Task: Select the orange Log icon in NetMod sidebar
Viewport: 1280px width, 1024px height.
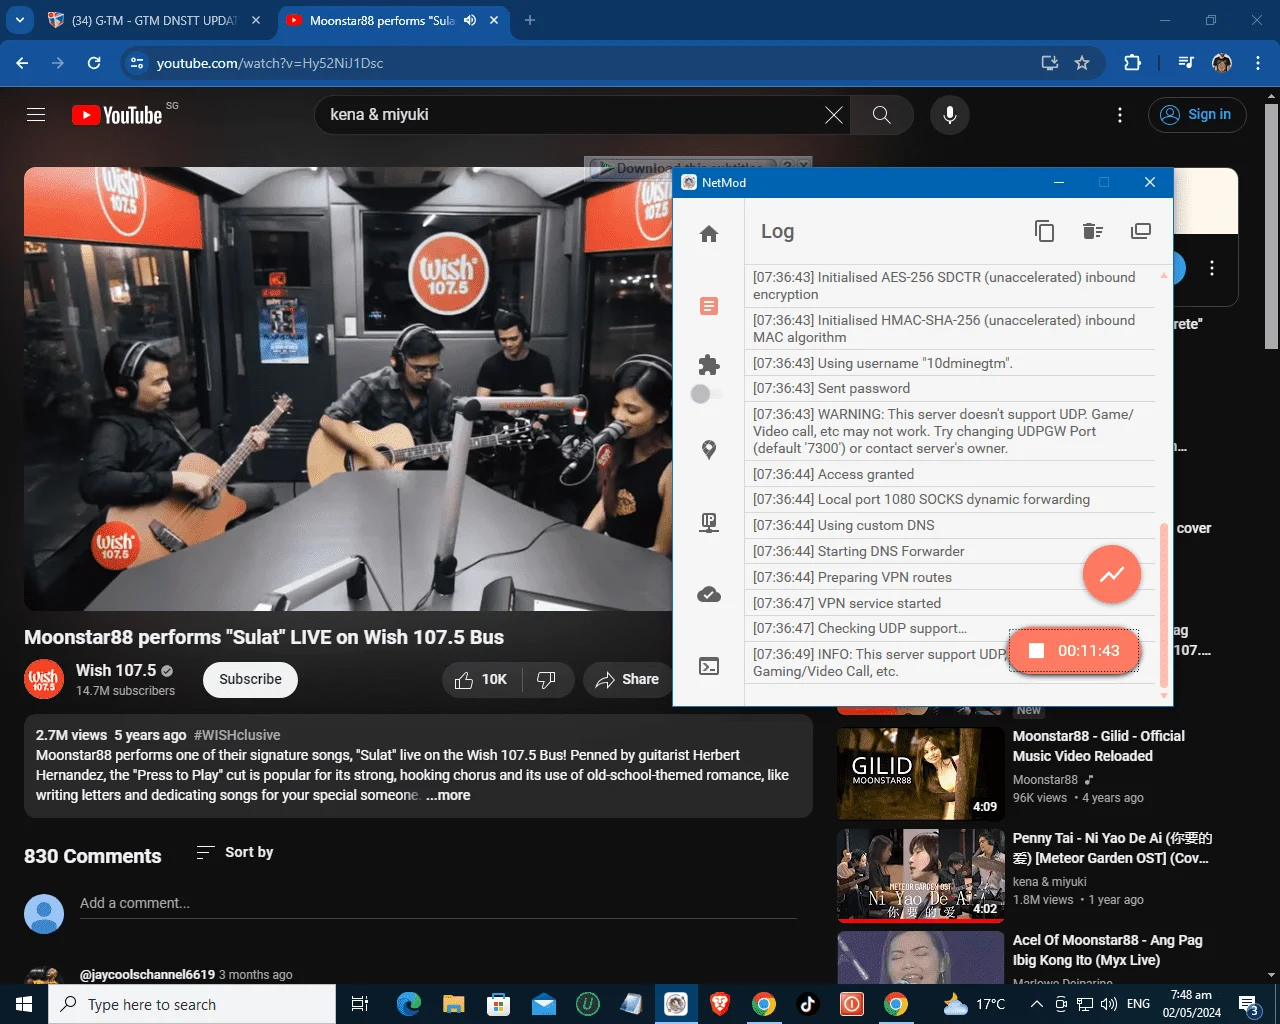Action: pyautogui.click(x=709, y=306)
